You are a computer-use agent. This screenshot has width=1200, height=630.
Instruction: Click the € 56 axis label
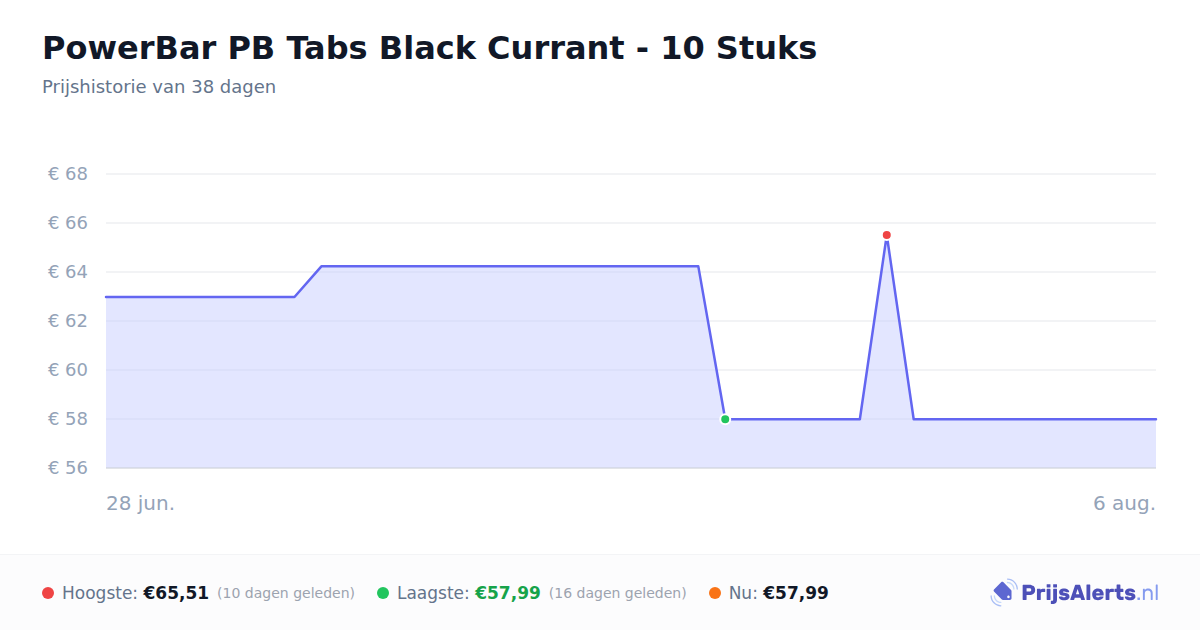coord(68,468)
